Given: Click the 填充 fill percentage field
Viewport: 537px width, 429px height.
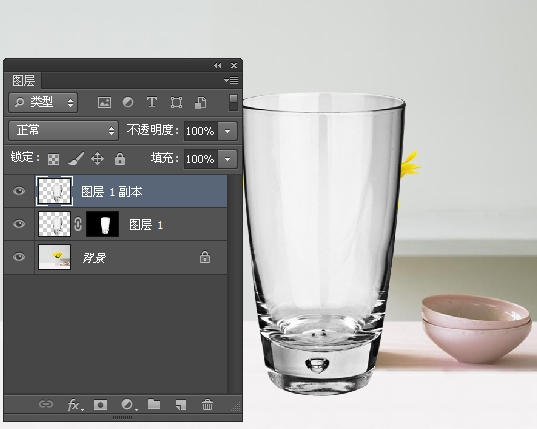Looking at the screenshot, I should coord(201,159).
